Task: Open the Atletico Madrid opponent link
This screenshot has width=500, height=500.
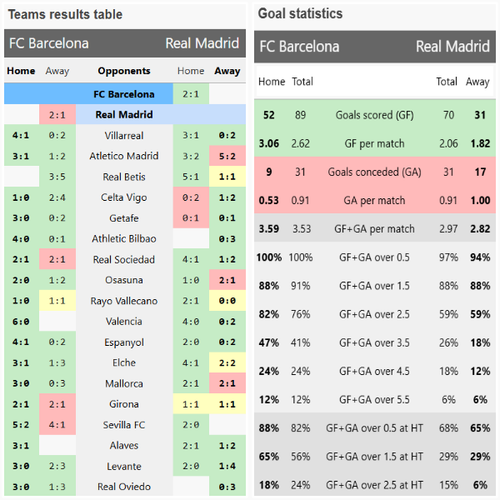Action: (124, 156)
